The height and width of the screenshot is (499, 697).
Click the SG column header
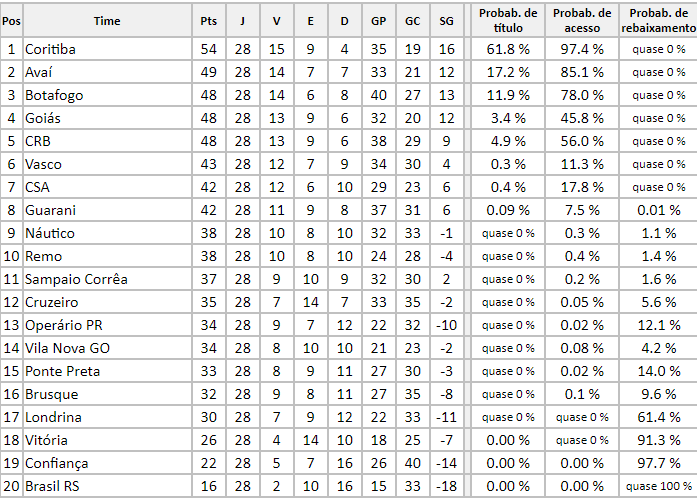point(446,20)
